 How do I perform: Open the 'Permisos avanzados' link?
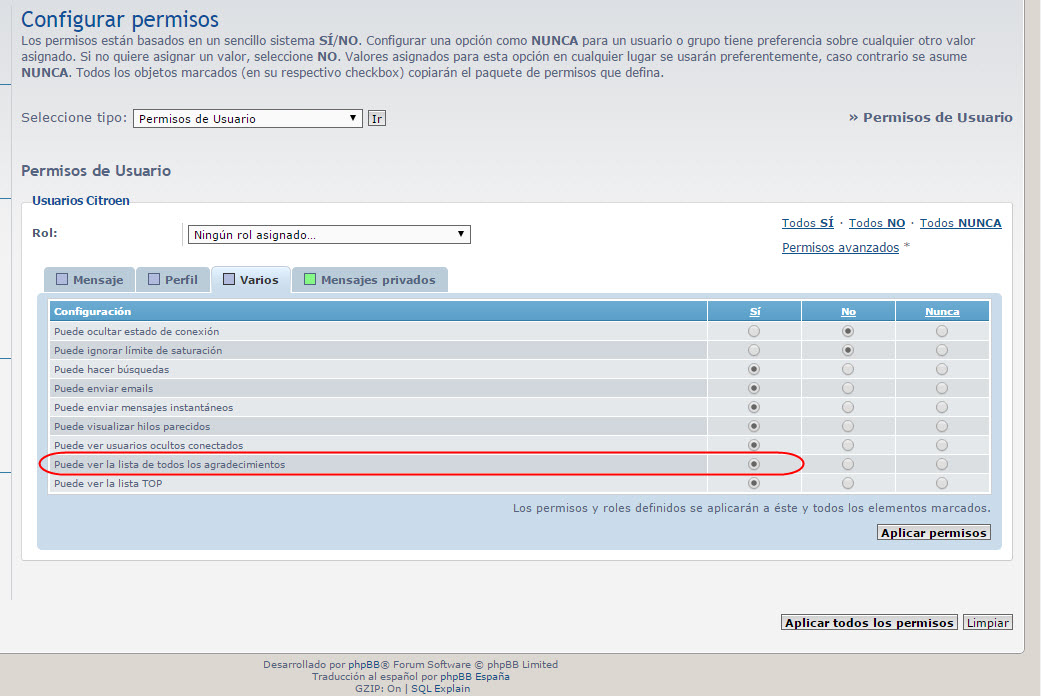click(840, 247)
